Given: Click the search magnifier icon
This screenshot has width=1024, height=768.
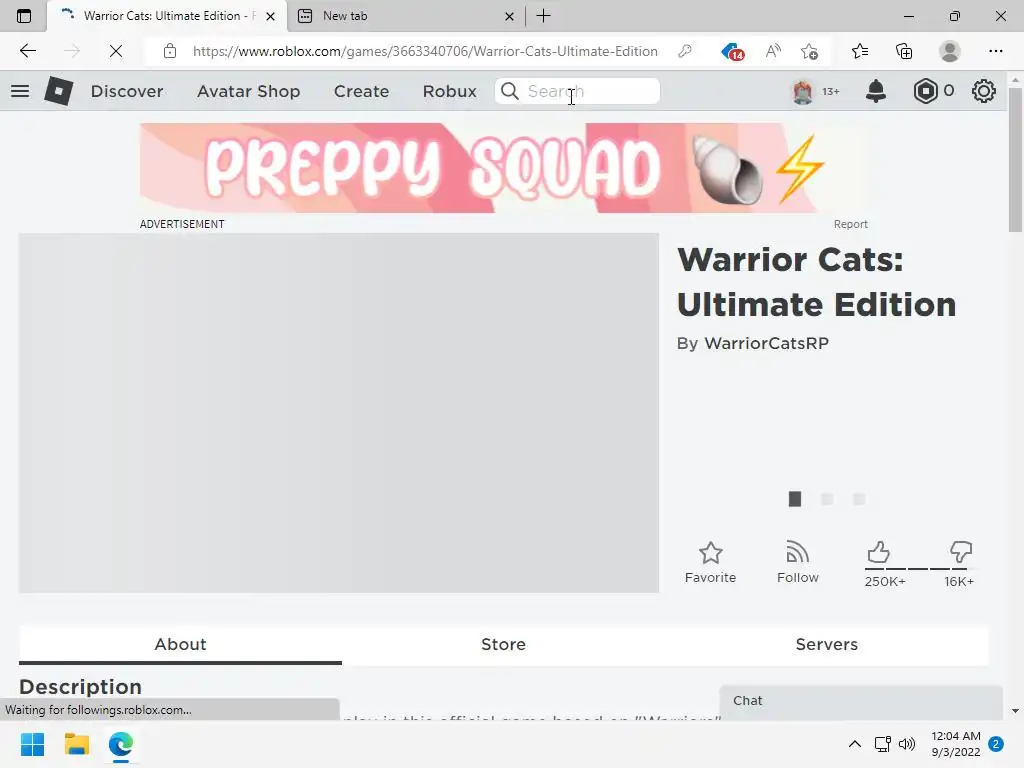Looking at the screenshot, I should (x=510, y=91).
